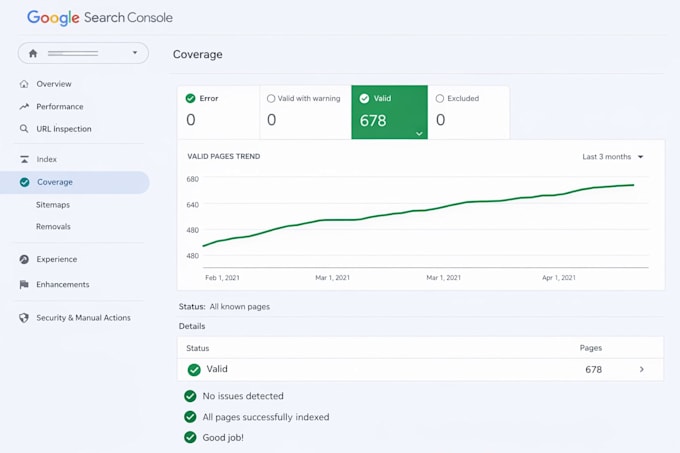Click the No issues detected text
Viewport: 680px width, 453px height.
pyautogui.click(x=243, y=396)
